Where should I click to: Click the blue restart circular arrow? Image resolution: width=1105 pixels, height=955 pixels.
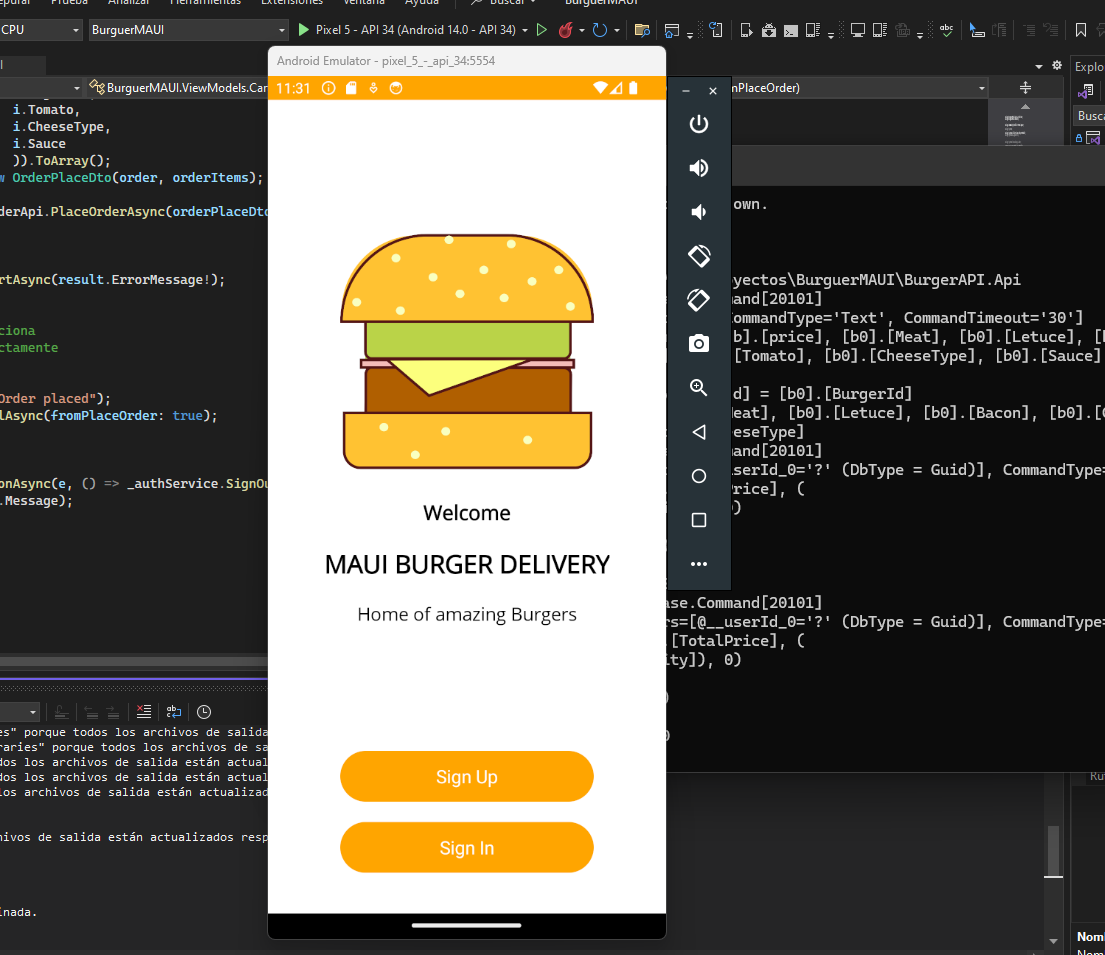(x=600, y=30)
